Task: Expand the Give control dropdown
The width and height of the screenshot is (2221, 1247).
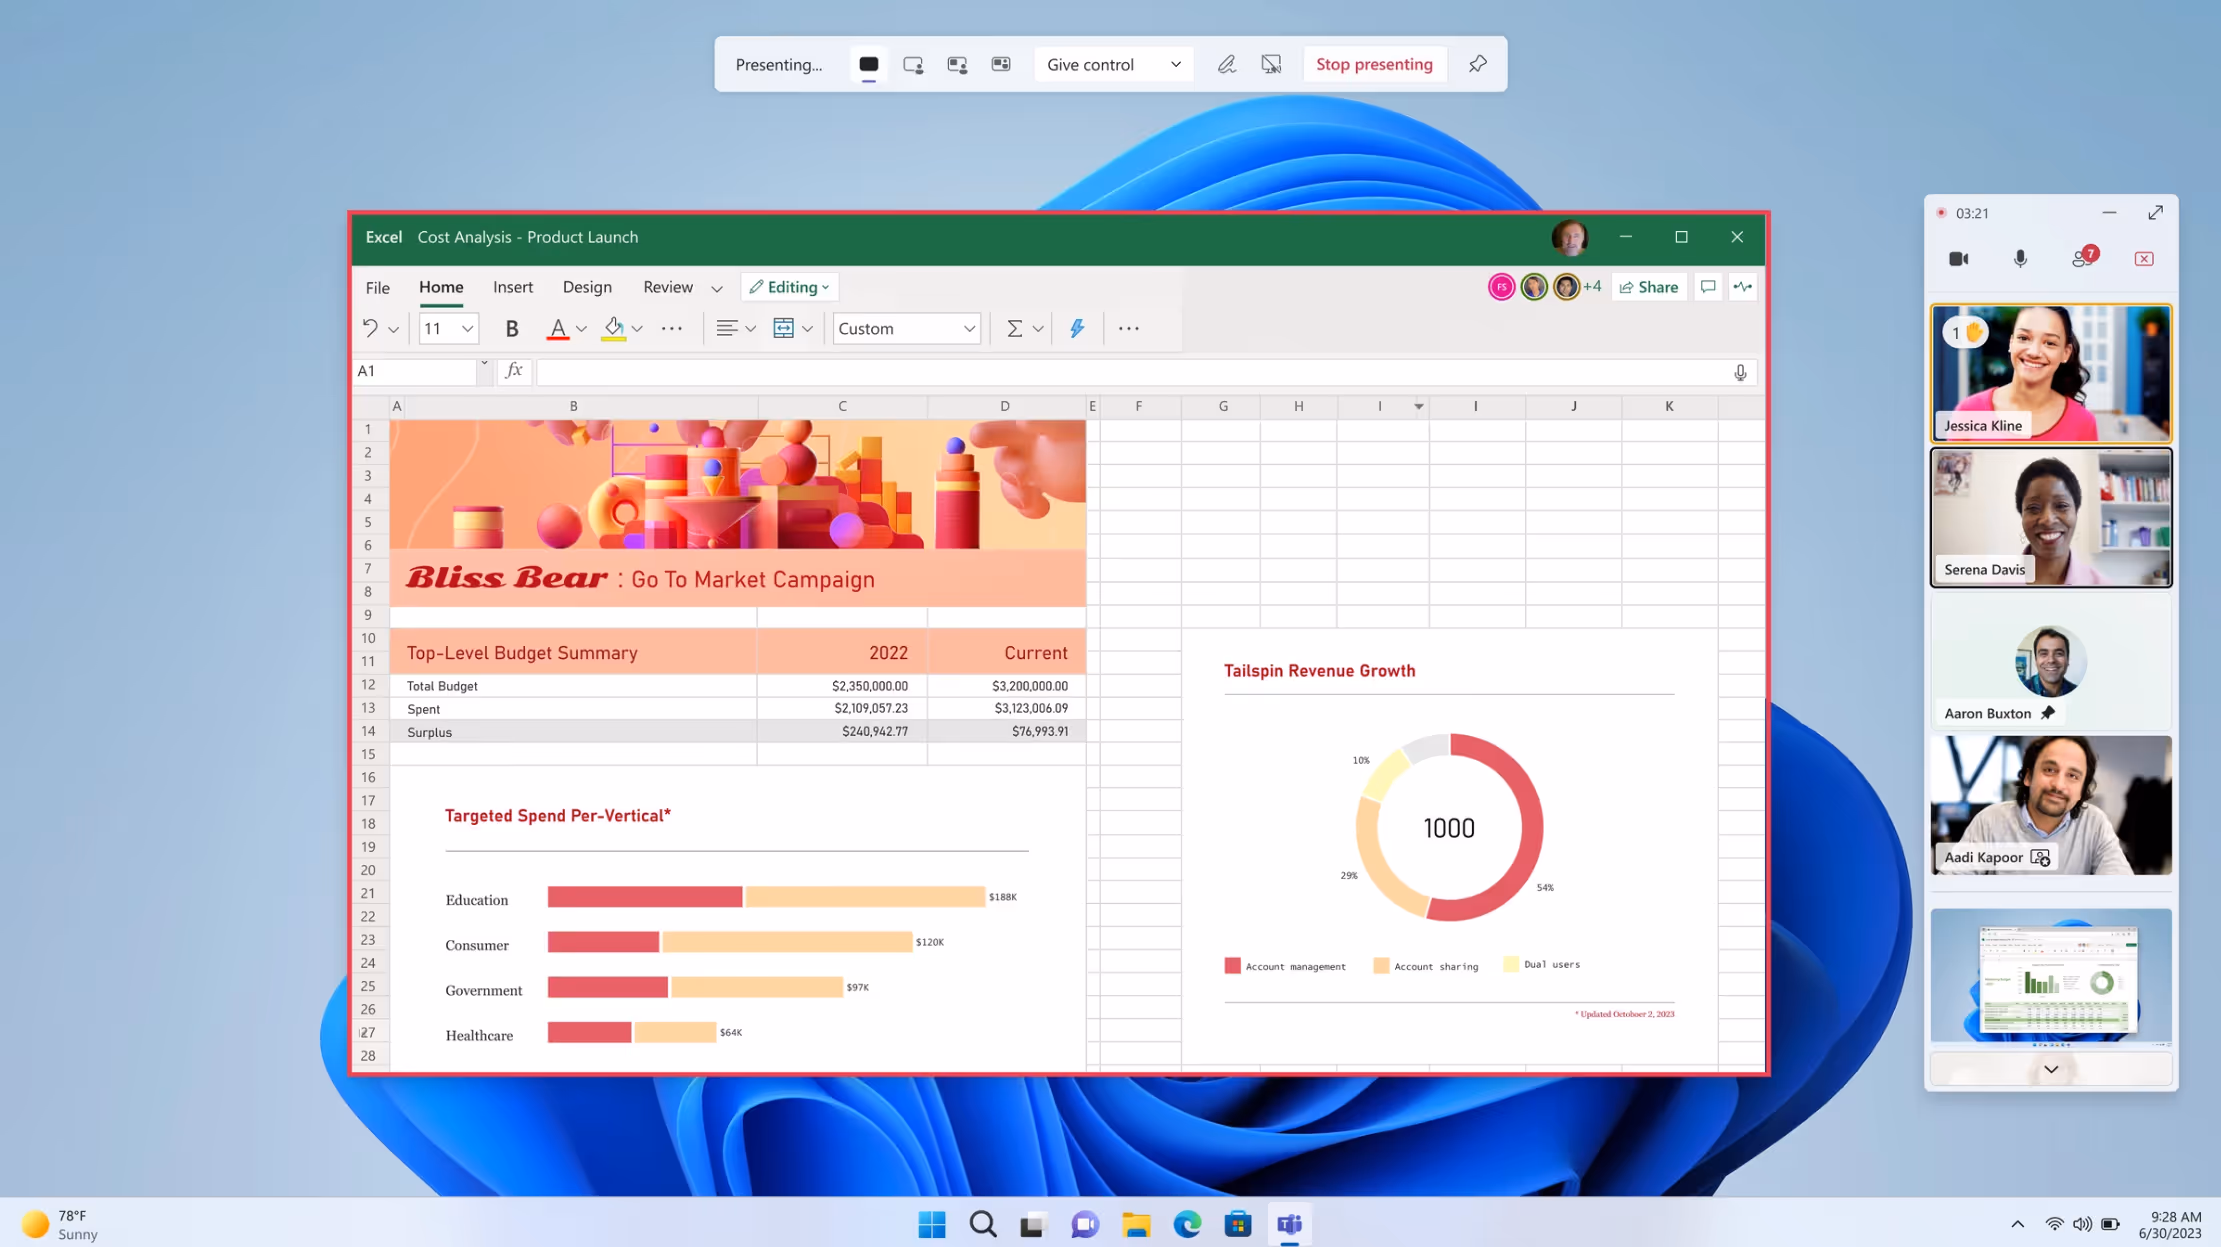Action: pos(1175,64)
